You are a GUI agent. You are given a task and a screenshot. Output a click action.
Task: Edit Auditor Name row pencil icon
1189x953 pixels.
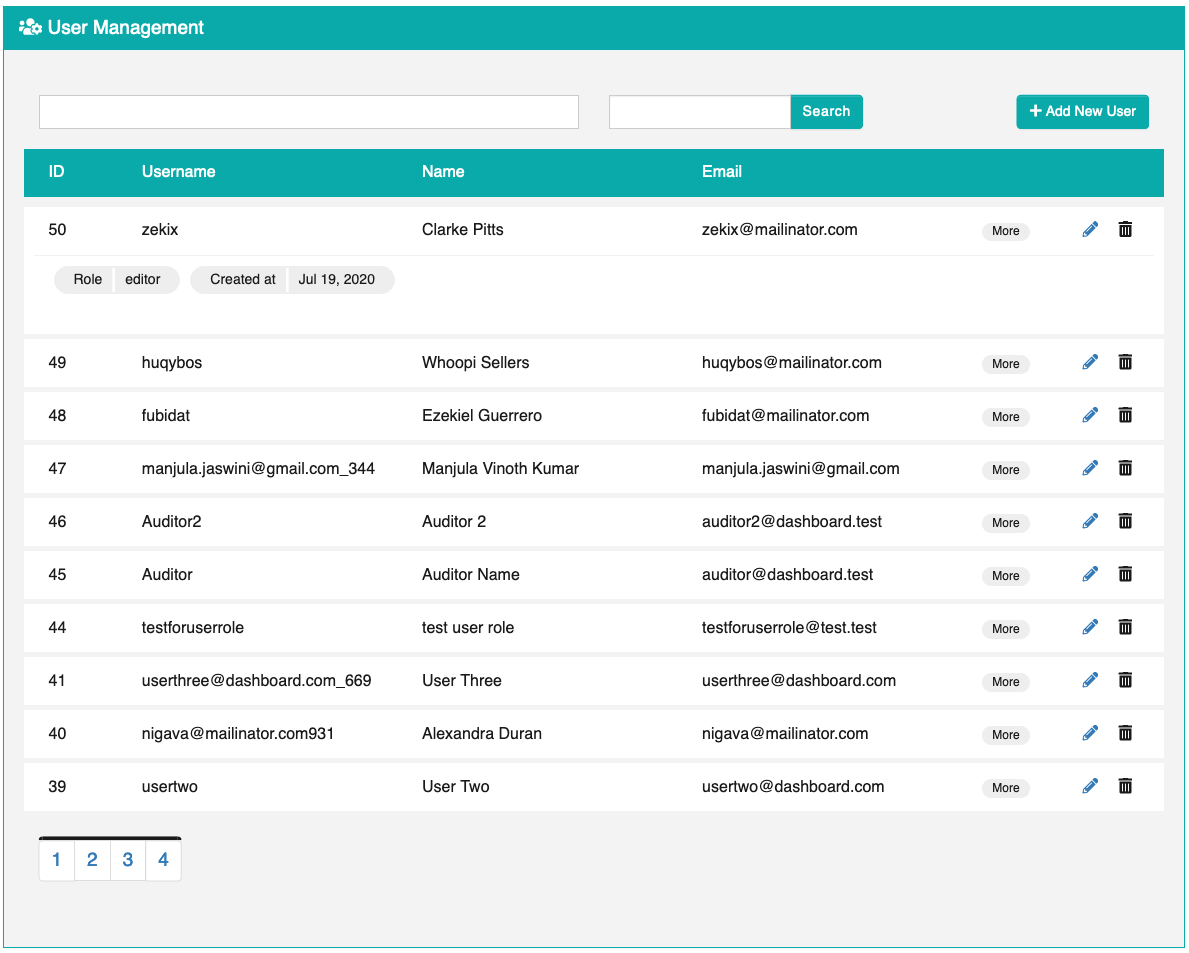1090,575
